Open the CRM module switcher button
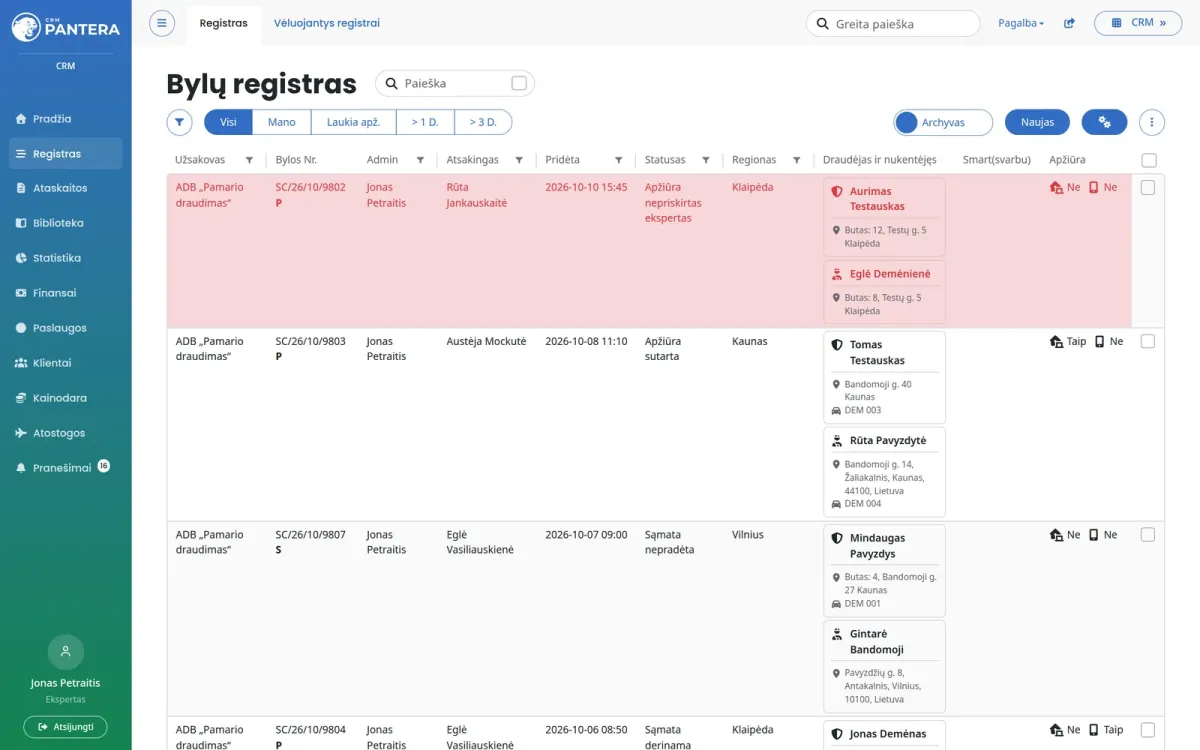Viewport: 1200px width, 750px height. [x=1138, y=23]
